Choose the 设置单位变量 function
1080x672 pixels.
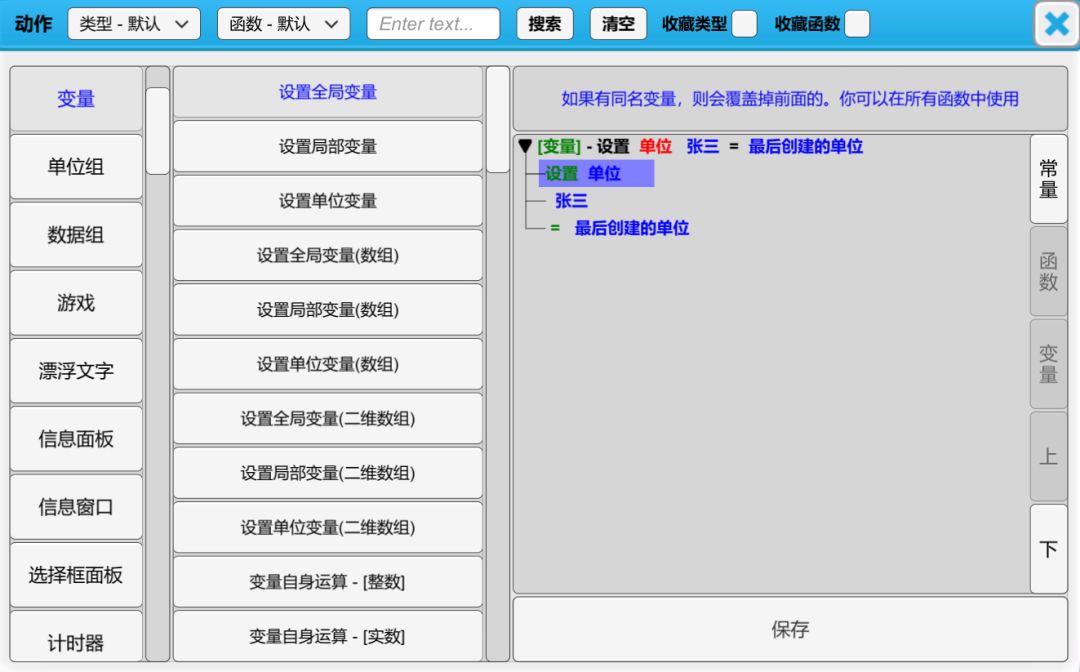pos(328,201)
